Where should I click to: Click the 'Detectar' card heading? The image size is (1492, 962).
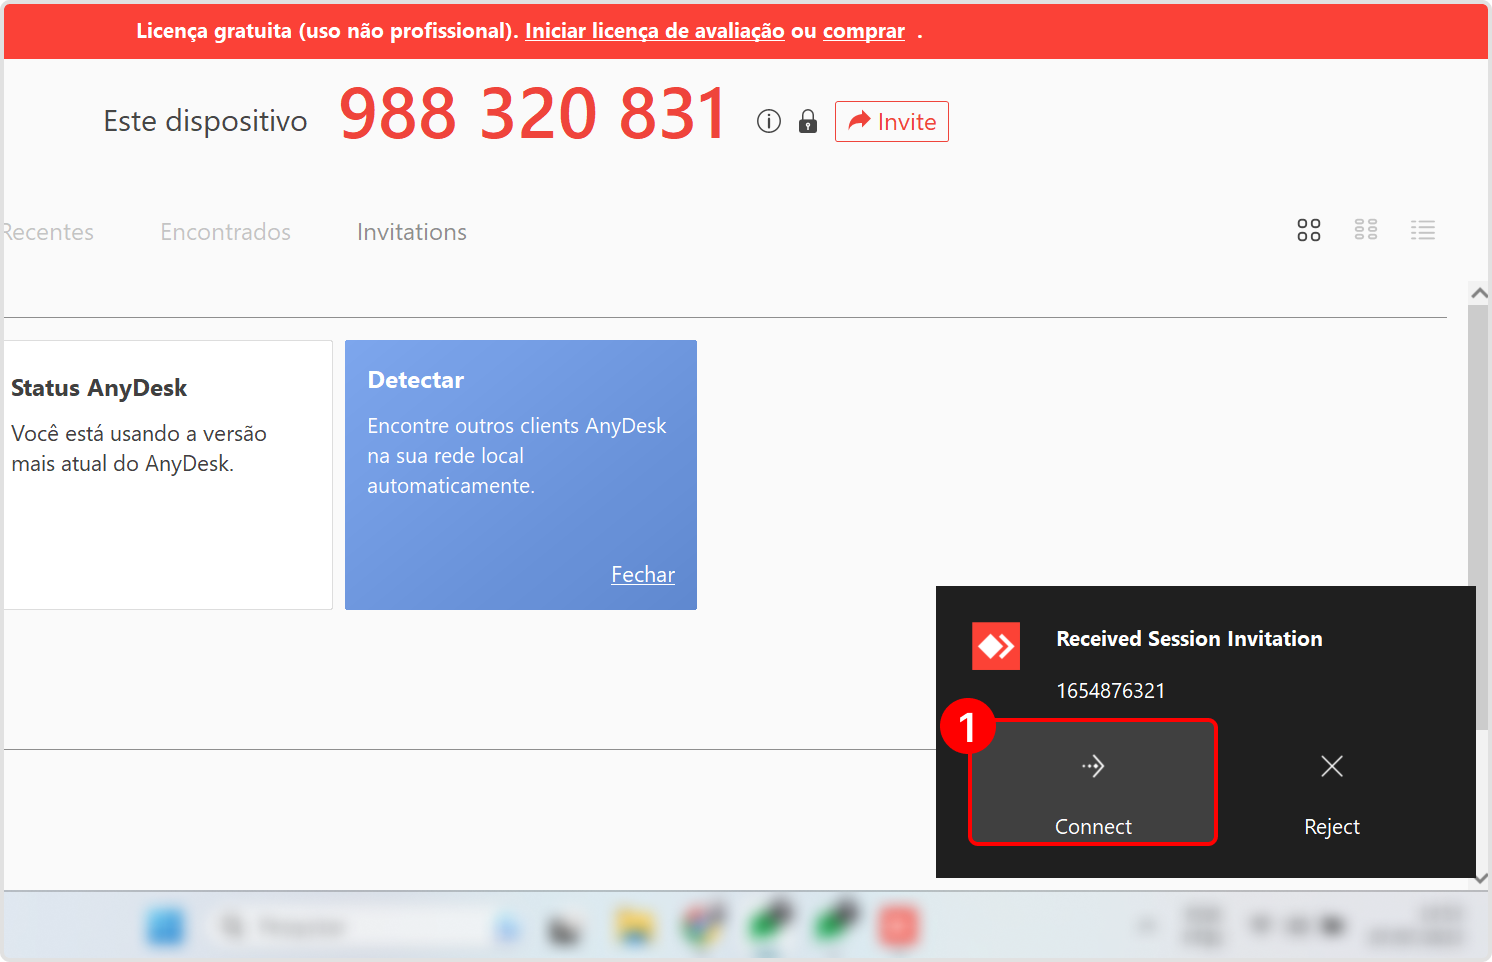[416, 380]
